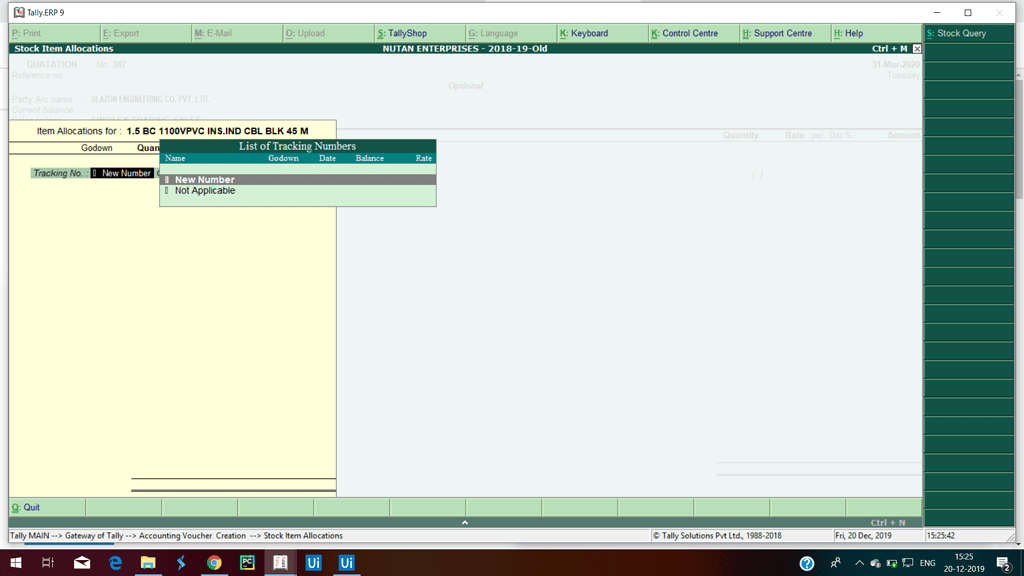Expand the calculator panel with the up arrow

tap(465, 522)
